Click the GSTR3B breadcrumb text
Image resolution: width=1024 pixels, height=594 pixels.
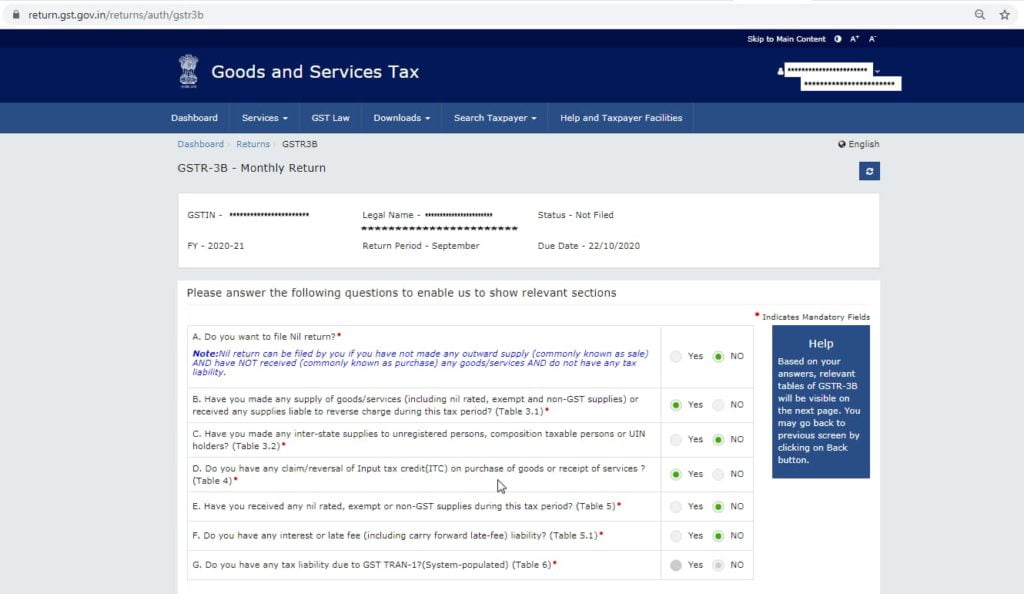[x=300, y=144]
